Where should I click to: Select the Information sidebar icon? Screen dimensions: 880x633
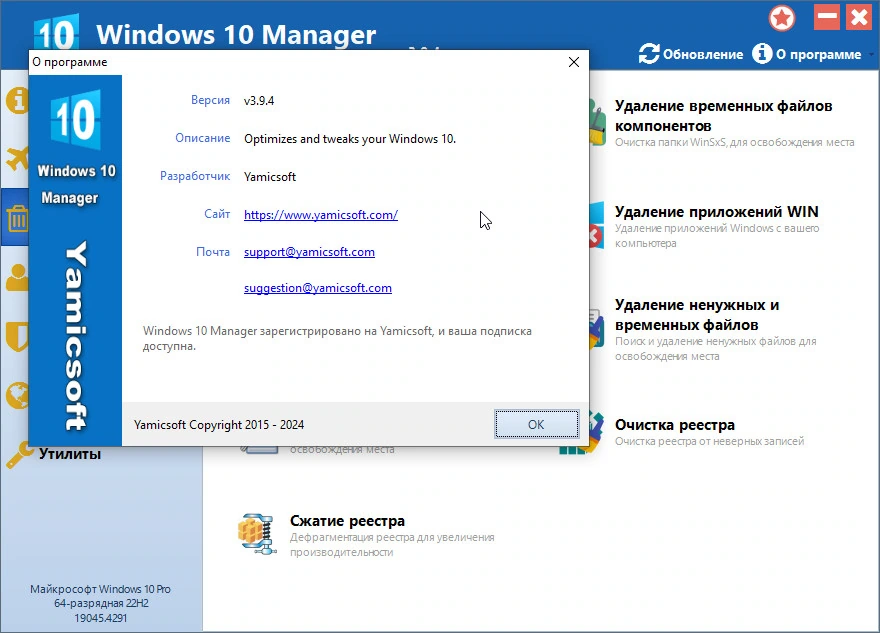tap(17, 101)
